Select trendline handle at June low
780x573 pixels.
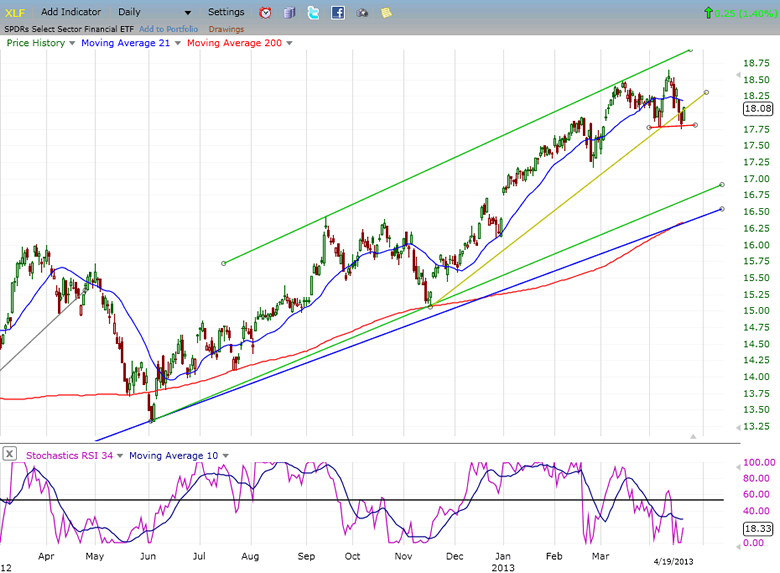[x=152, y=421]
